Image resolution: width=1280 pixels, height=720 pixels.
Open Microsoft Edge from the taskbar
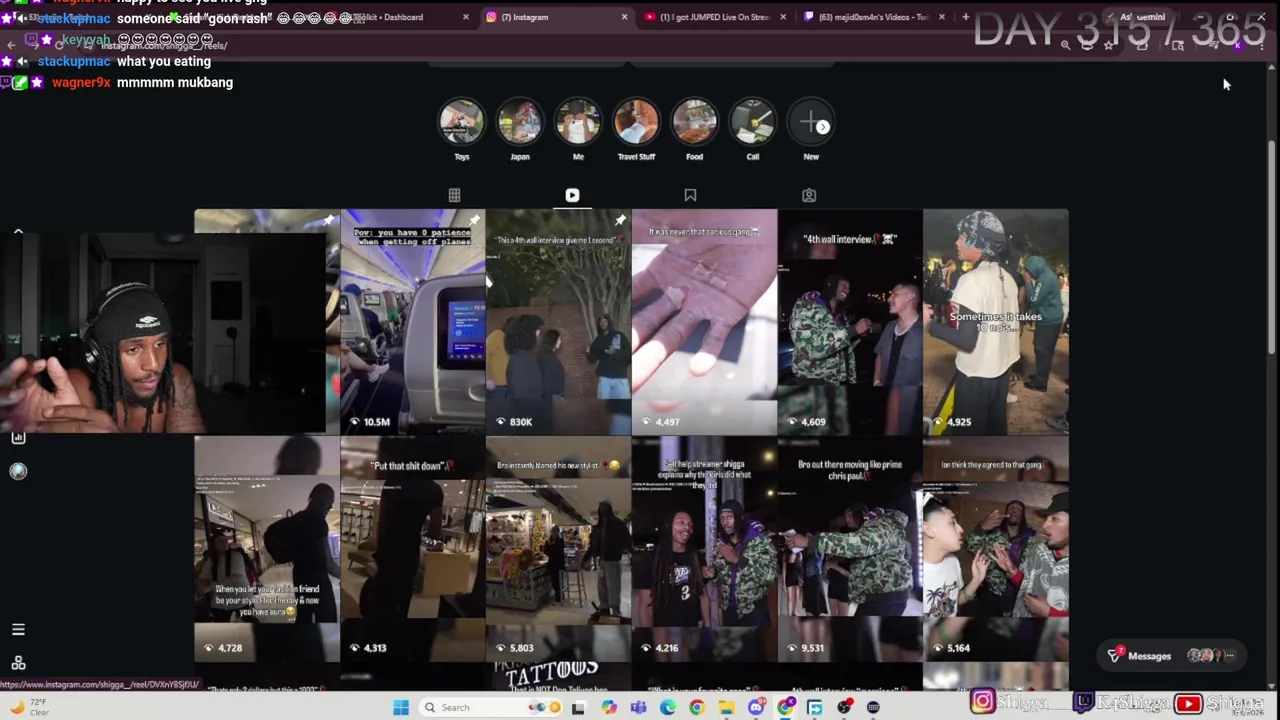(x=667, y=707)
